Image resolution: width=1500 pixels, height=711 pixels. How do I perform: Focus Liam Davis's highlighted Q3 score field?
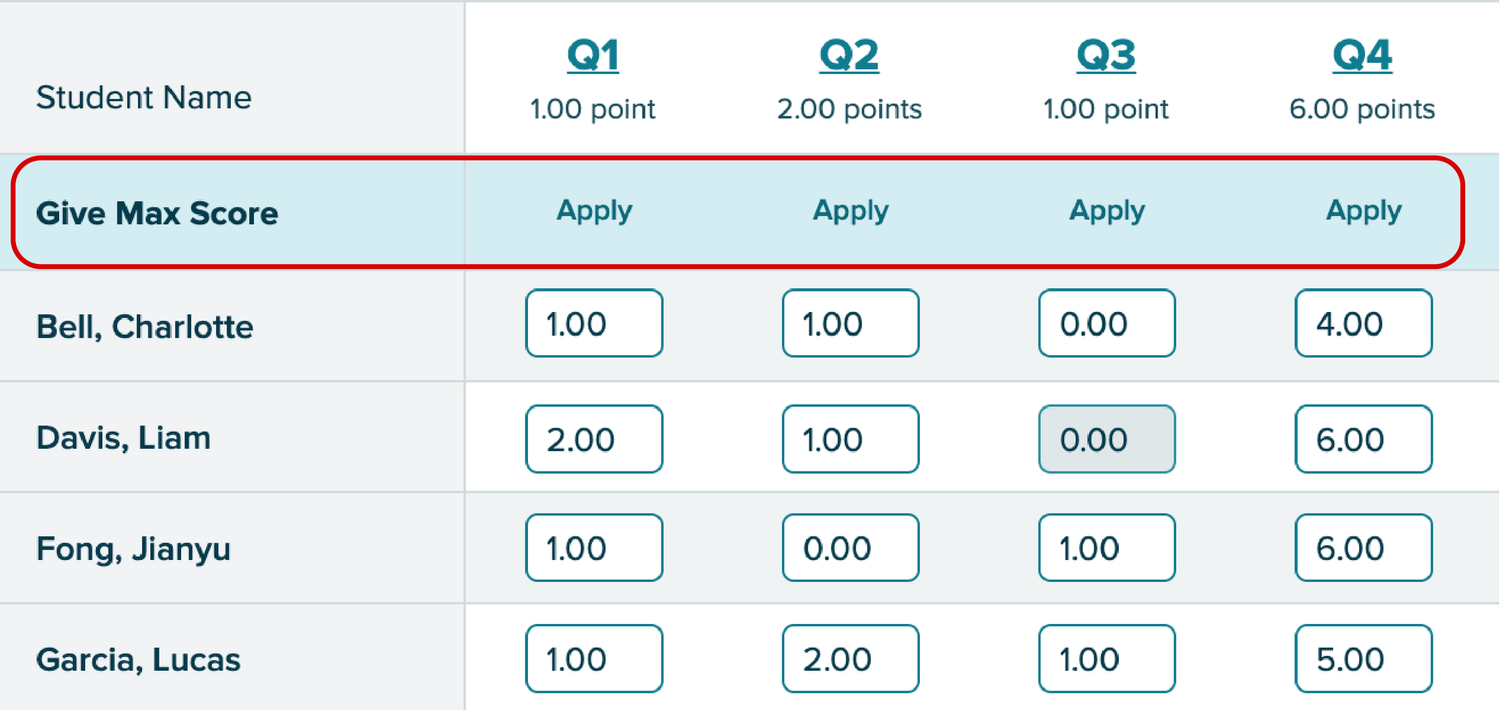pyautogui.click(x=1107, y=439)
